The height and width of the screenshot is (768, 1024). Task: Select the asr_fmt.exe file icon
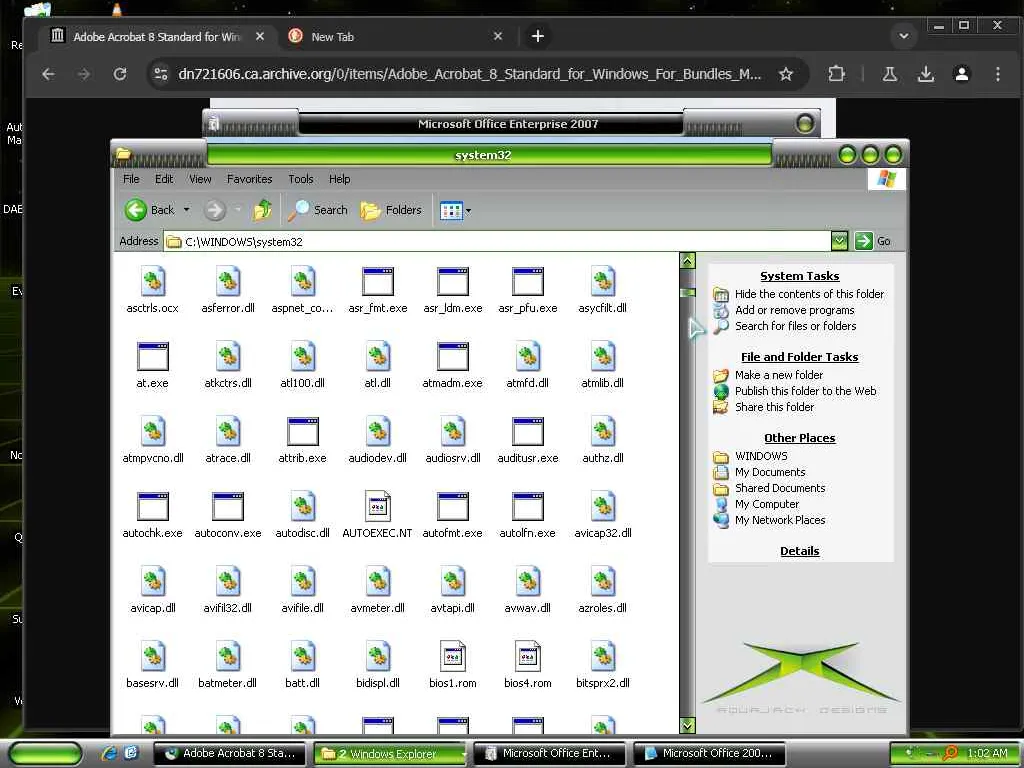pos(377,281)
